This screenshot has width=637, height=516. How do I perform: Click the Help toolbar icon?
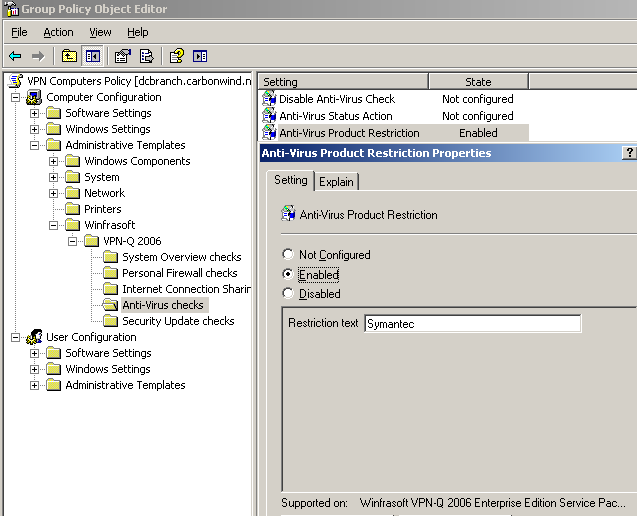tap(177, 56)
